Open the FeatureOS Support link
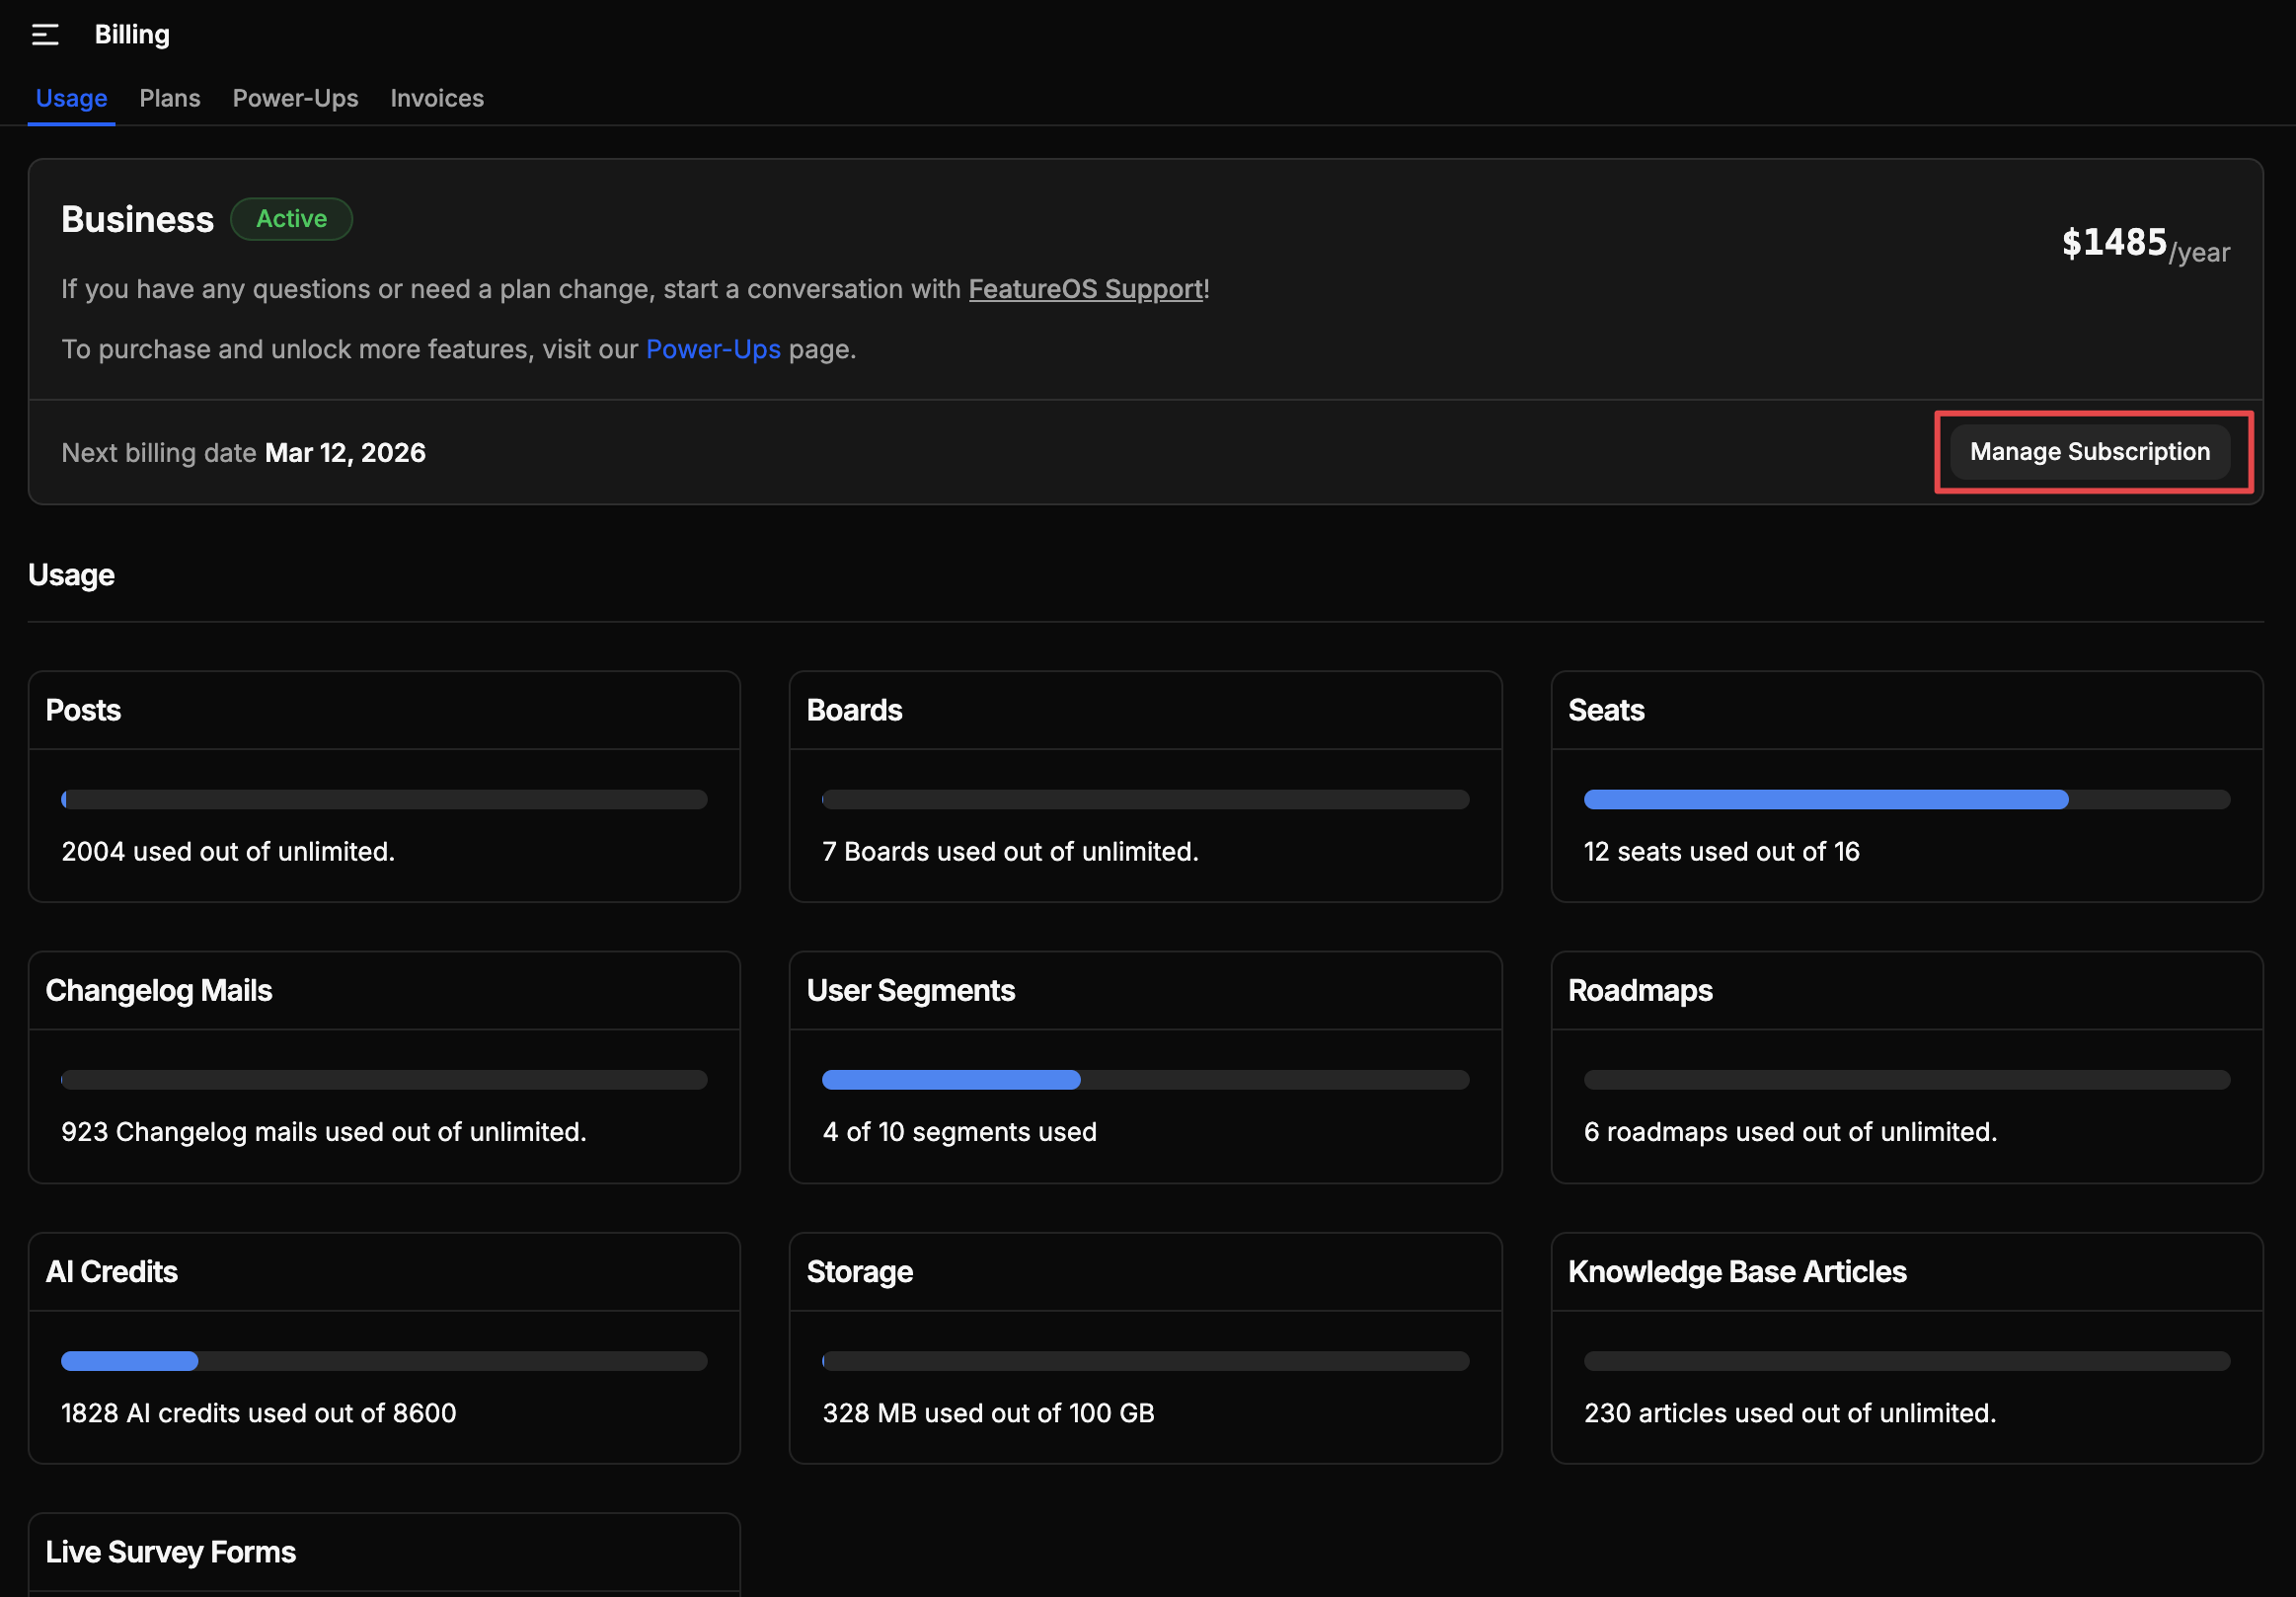This screenshot has width=2296, height=1597. [x=1085, y=289]
